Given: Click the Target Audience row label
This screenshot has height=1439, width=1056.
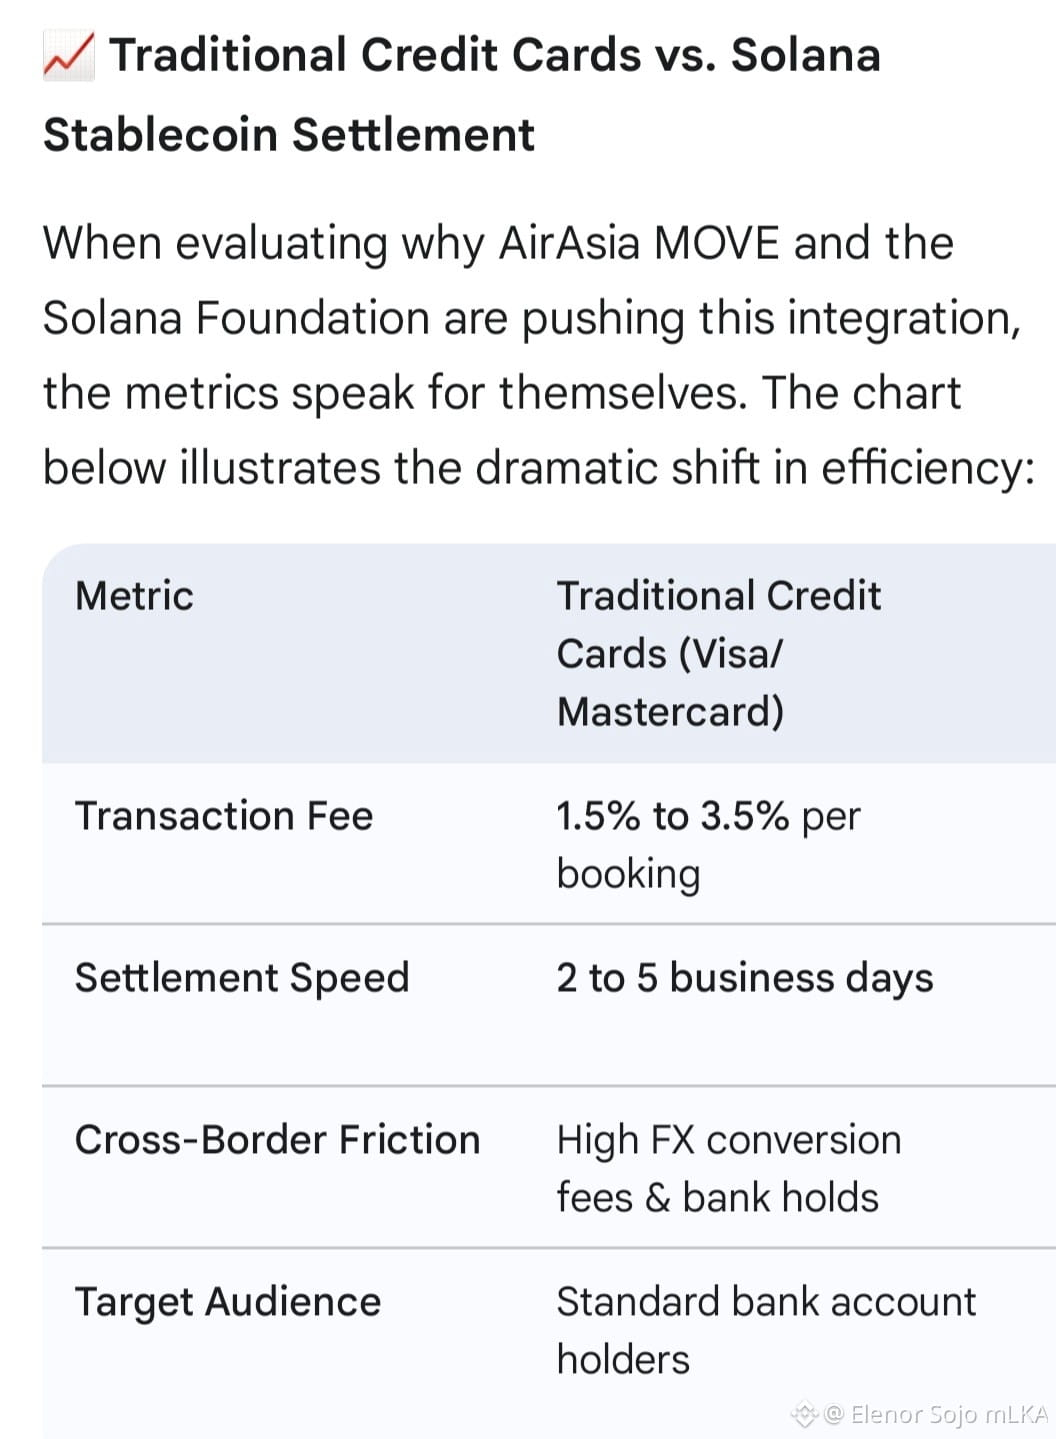Looking at the screenshot, I should point(228,1302).
